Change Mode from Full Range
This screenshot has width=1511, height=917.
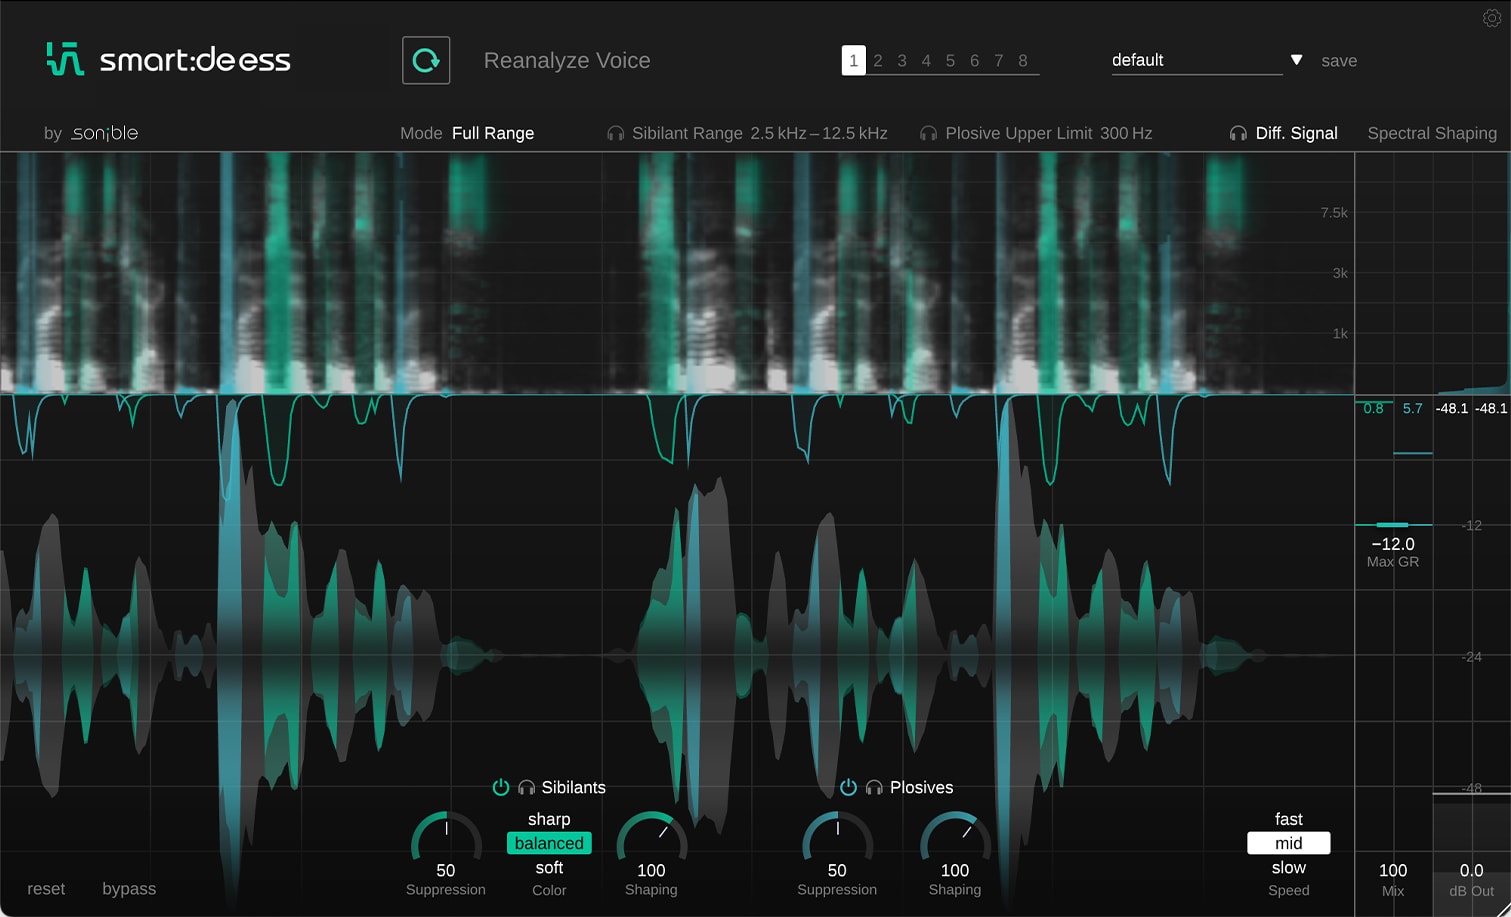[x=493, y=133]
